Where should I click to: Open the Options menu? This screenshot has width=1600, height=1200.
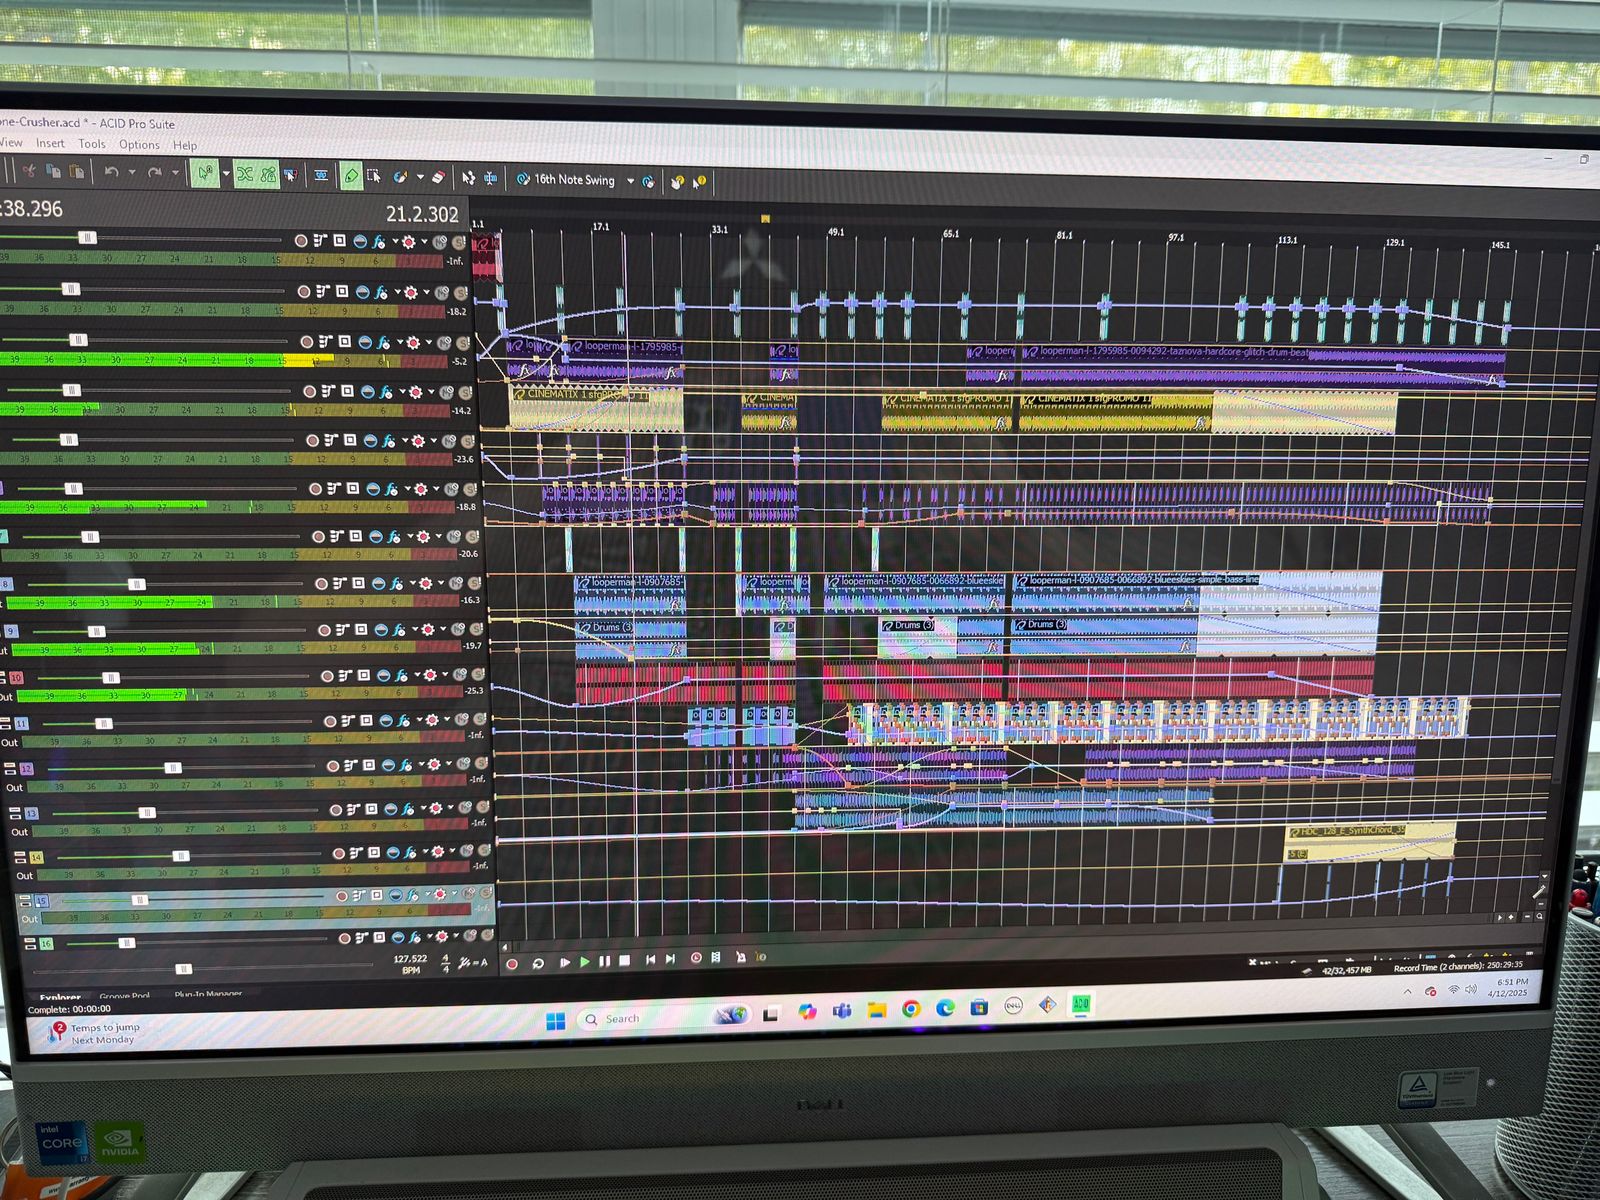point(139,145)
